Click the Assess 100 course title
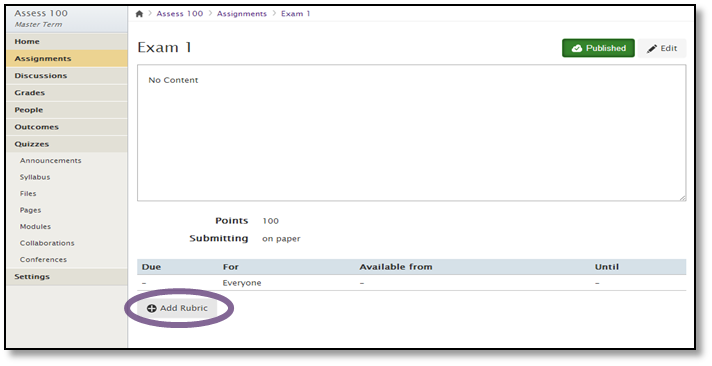The image size is (712, 366). click(x=41, y=13)
